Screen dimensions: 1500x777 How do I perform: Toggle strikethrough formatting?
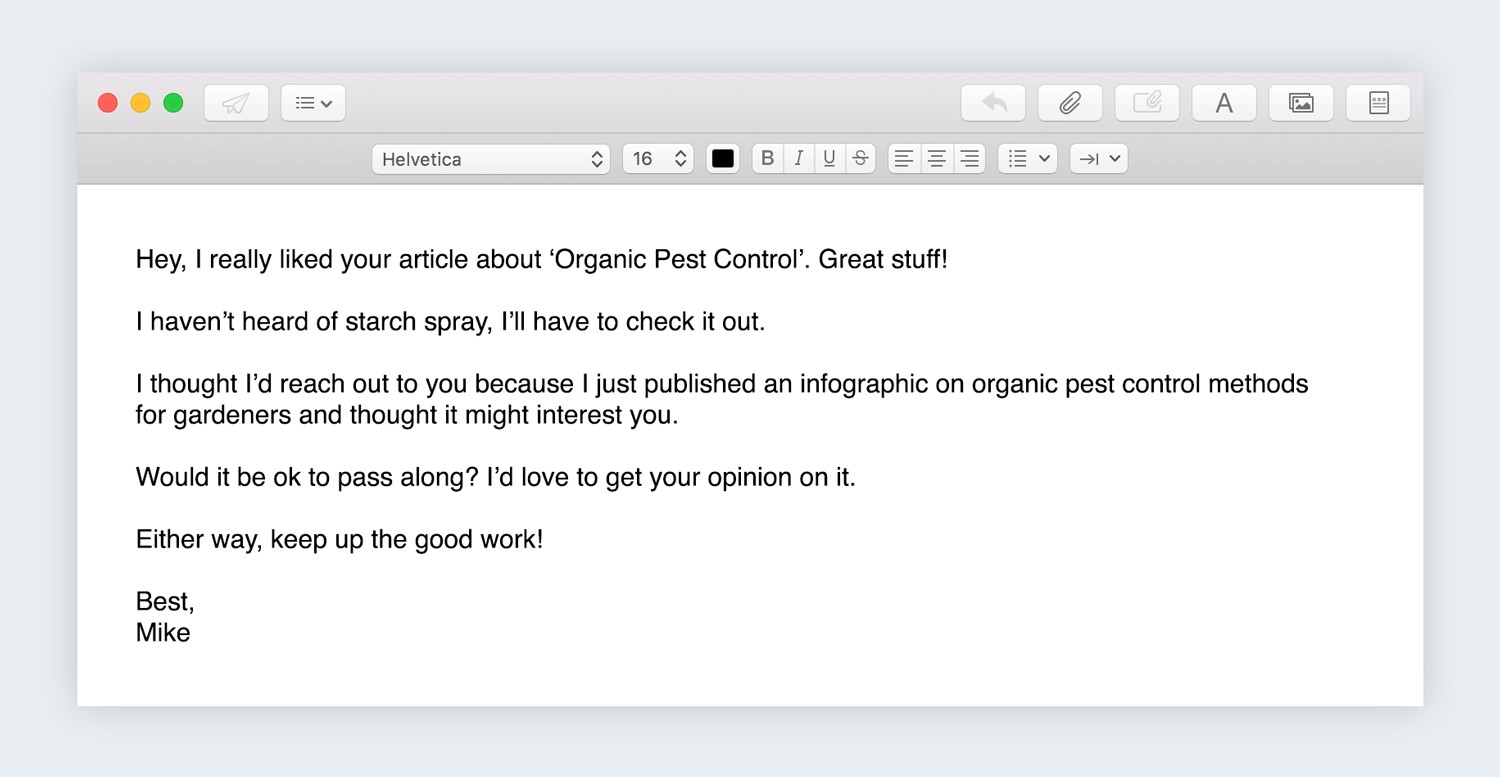[x=860, y=158]
